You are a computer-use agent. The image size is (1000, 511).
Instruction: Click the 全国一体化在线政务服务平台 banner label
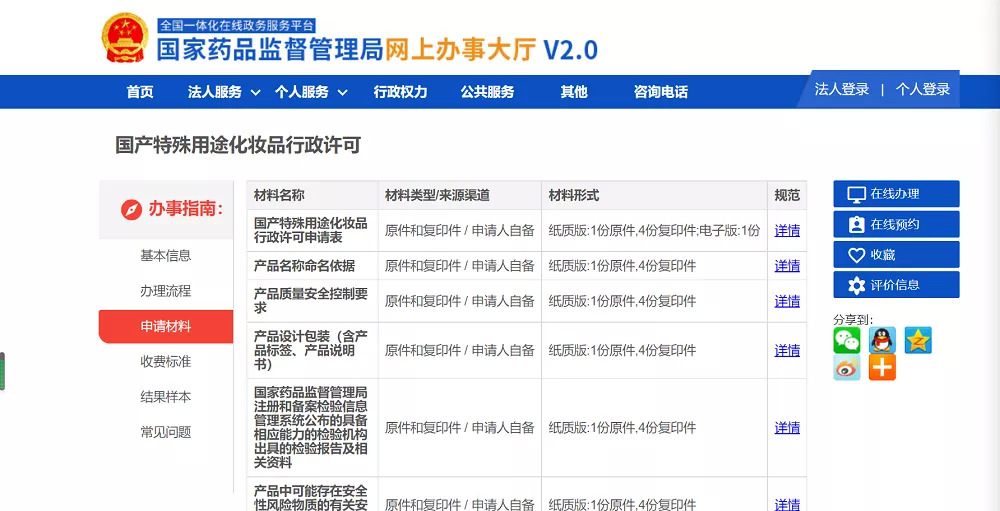(x=237, y=26)
